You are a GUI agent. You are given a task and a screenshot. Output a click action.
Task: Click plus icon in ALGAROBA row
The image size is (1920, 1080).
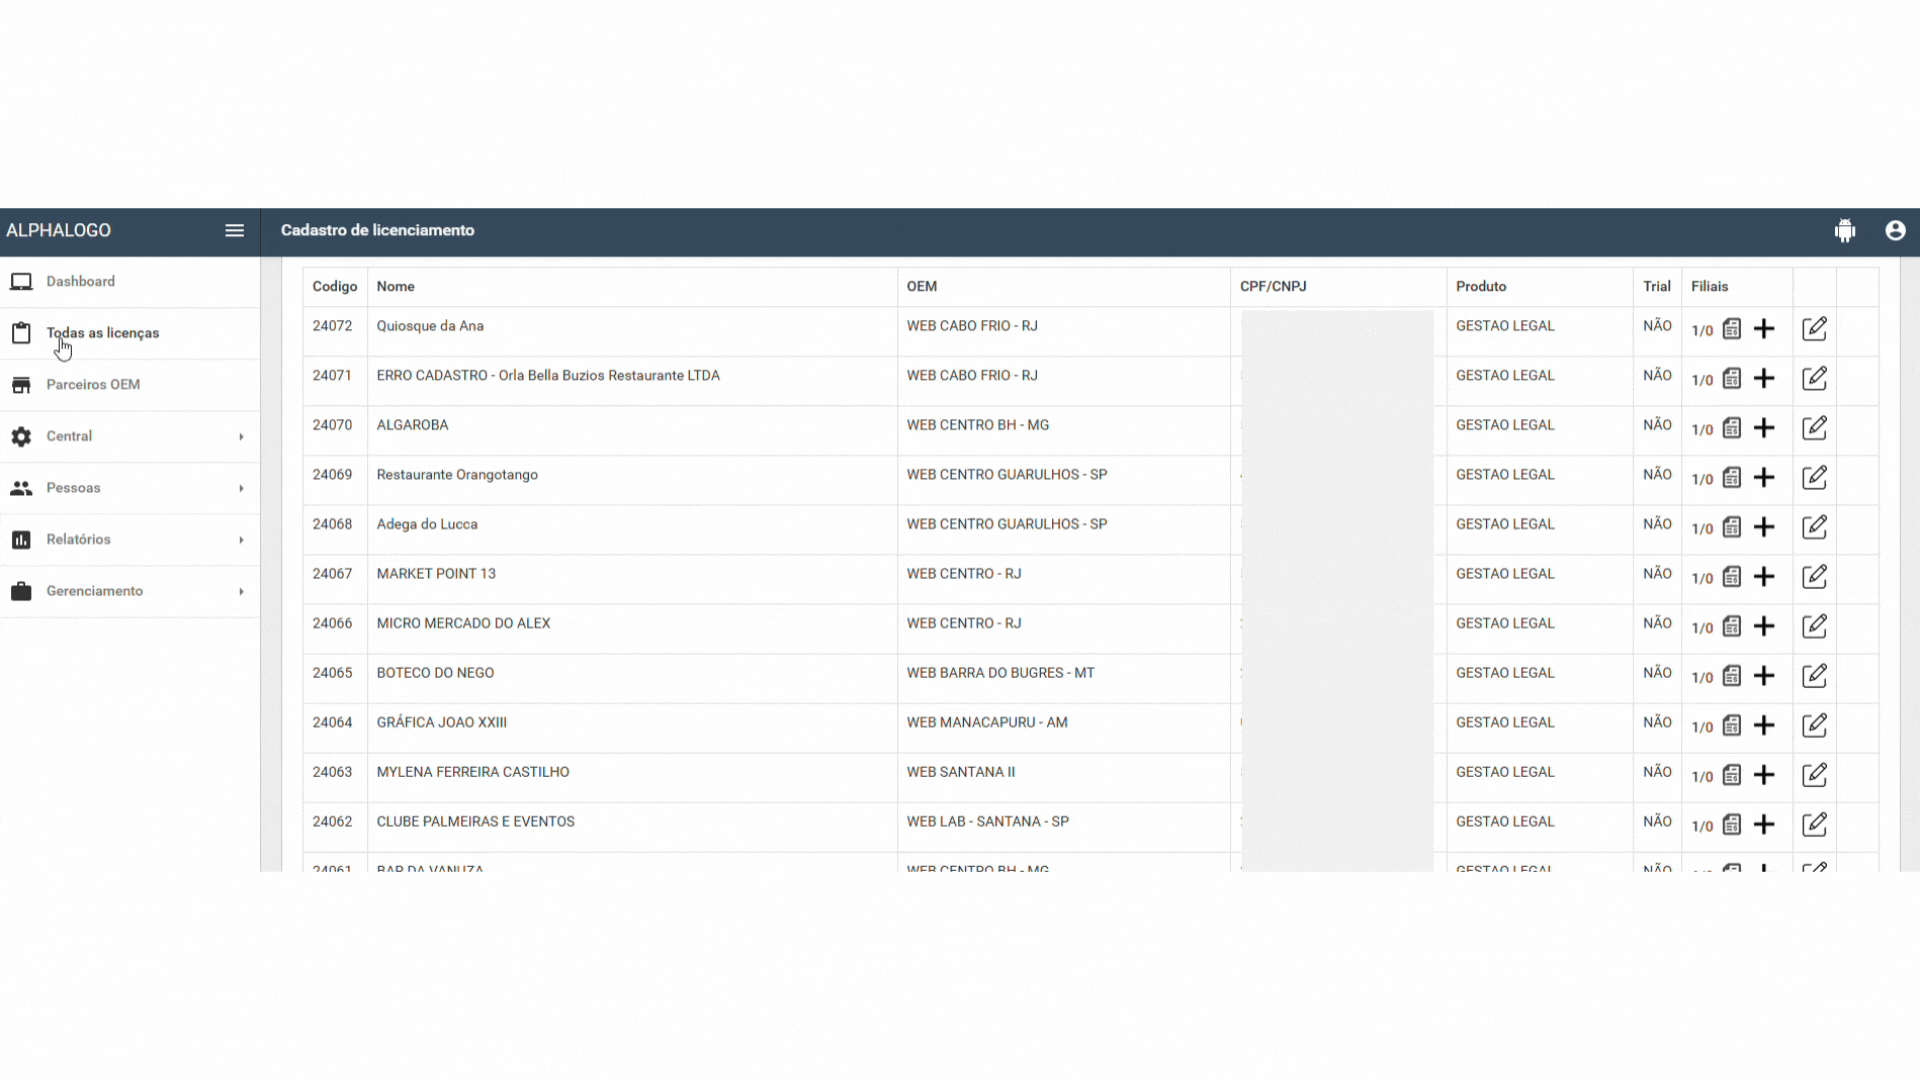[x=1764, y=428]
